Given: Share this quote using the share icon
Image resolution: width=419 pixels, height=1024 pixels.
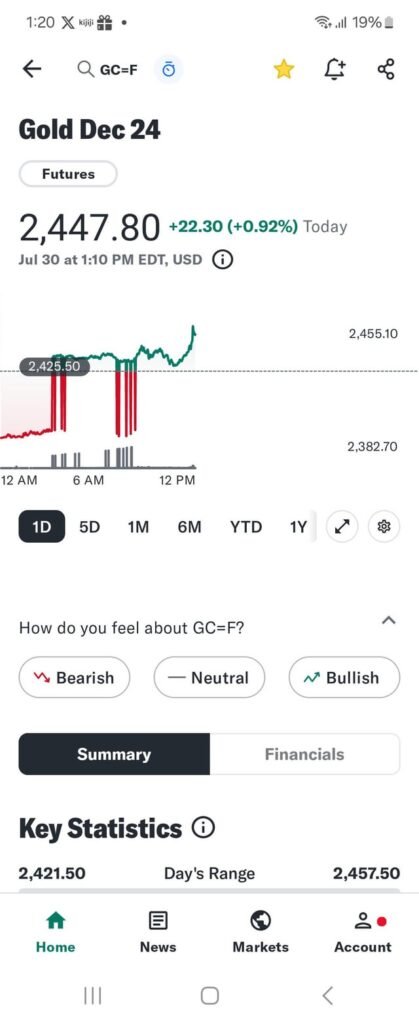Looking at the screenshot, I should pos(386,69).
